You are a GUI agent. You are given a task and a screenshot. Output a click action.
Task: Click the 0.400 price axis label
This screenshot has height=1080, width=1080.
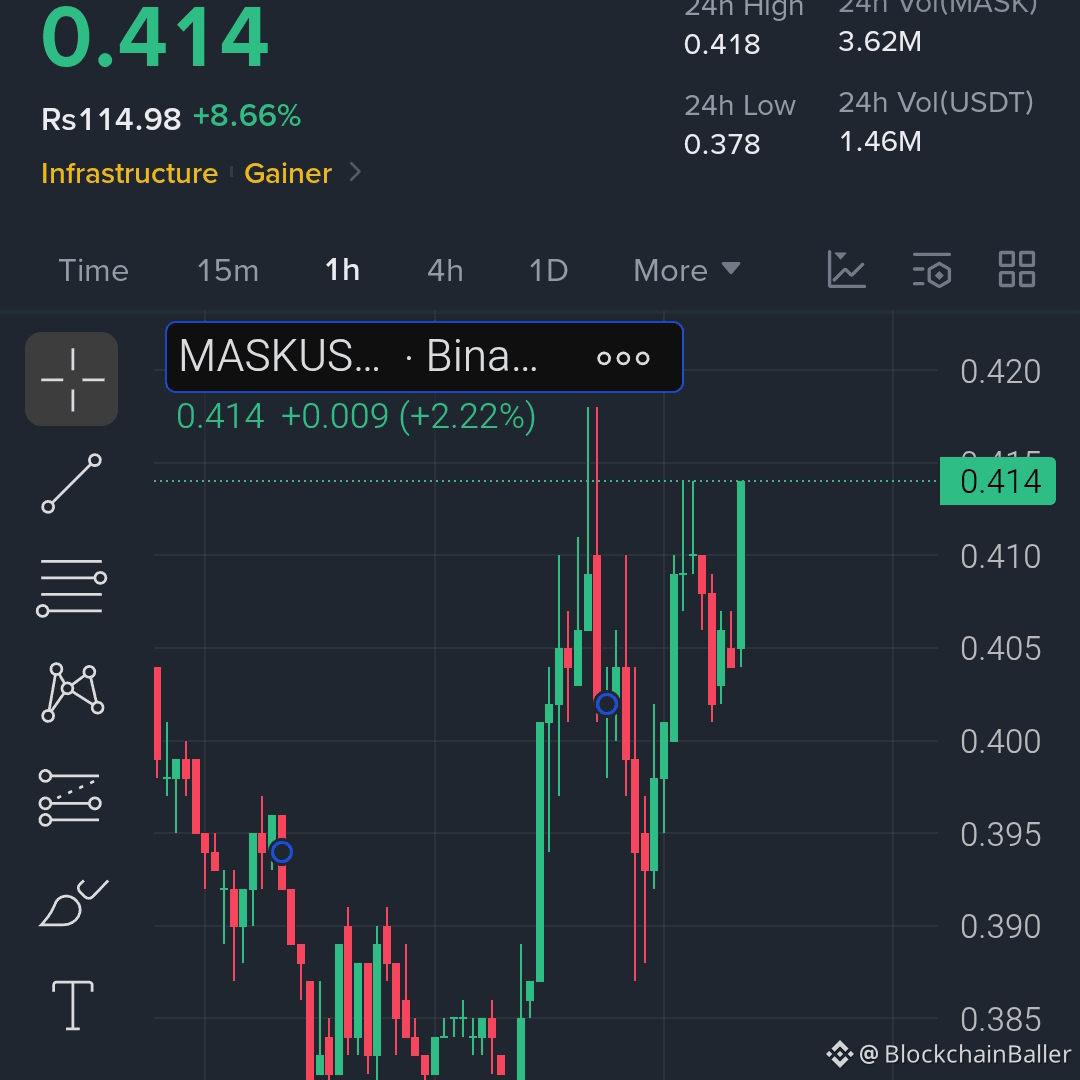pyautogui.click(x=1000, y=741)
